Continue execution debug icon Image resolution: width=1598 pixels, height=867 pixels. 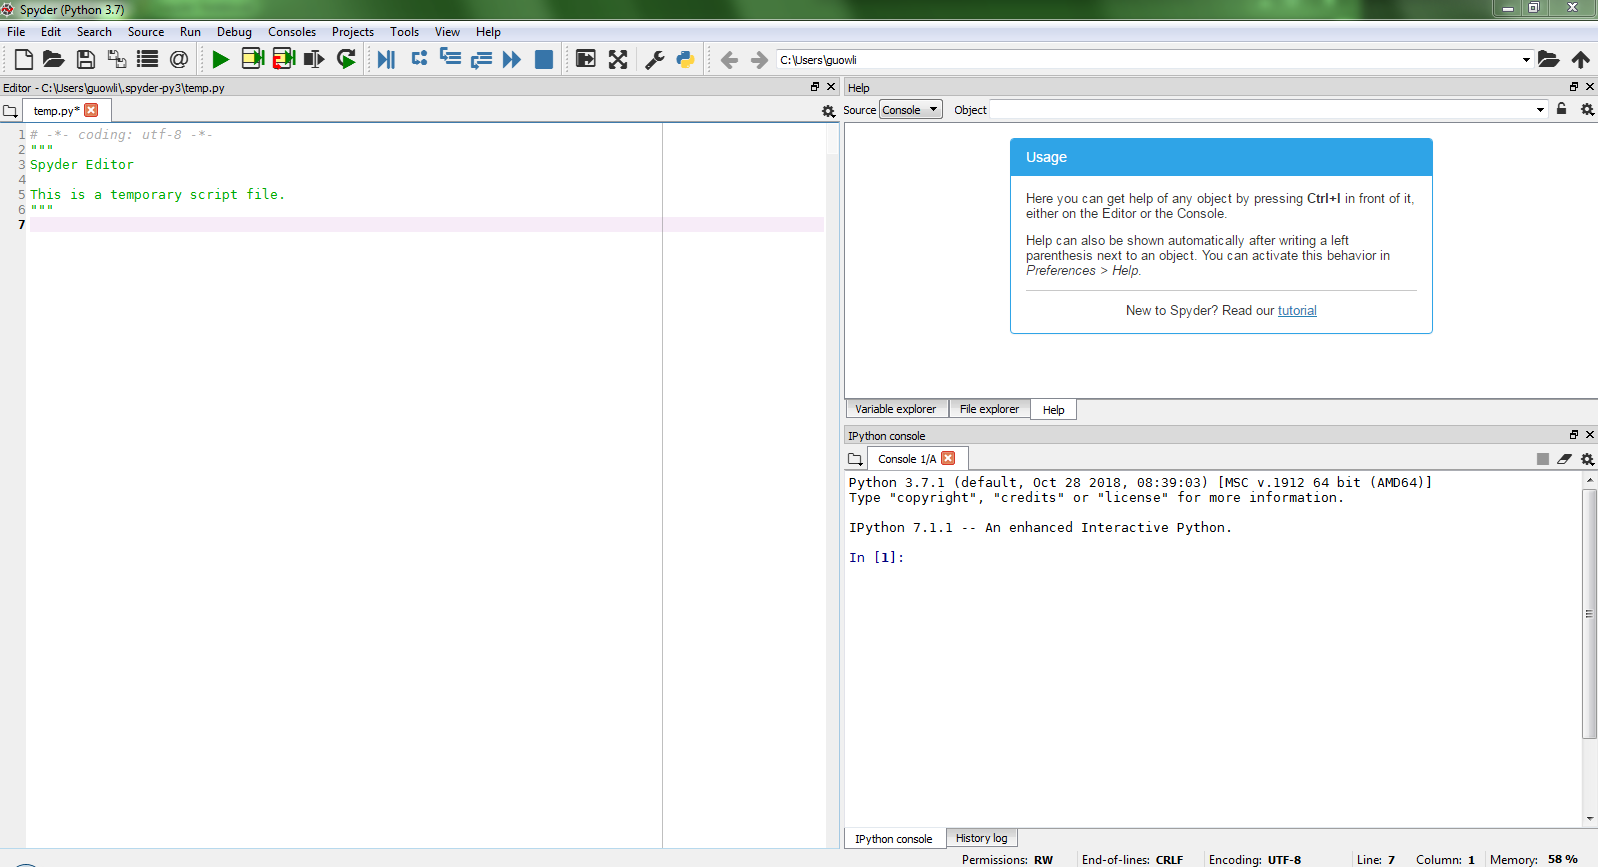(x=512, y=60)
